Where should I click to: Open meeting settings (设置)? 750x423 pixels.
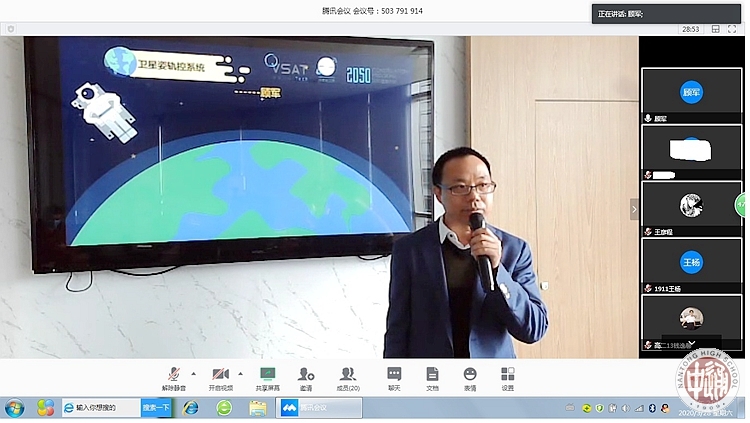coord(508,376)
